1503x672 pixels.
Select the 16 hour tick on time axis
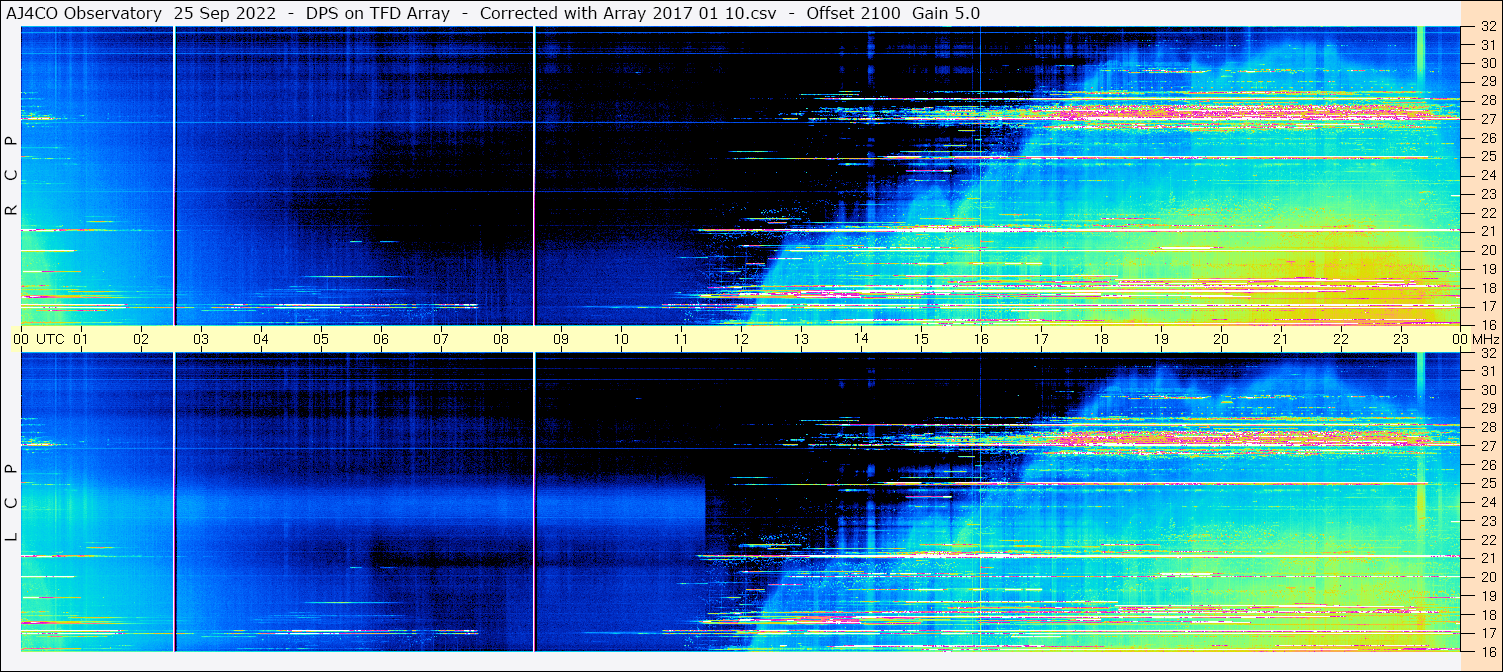pos(981,339)
